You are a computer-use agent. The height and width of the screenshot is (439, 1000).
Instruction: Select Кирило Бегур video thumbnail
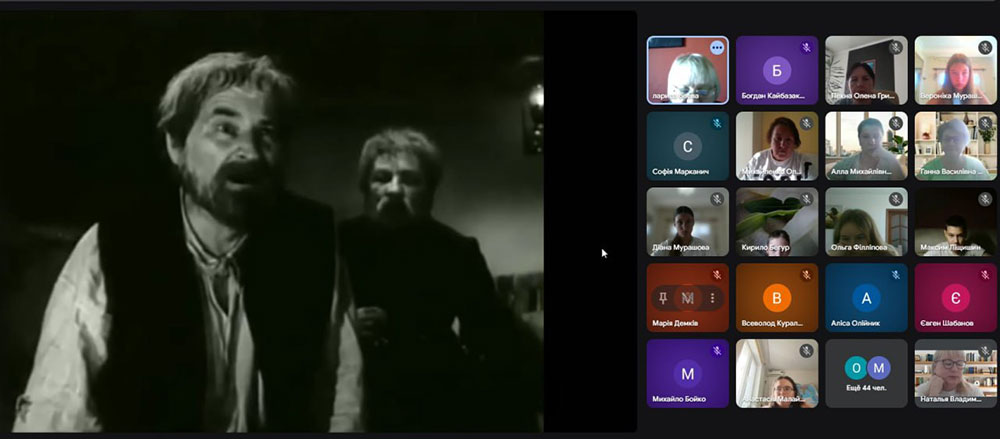777,222
